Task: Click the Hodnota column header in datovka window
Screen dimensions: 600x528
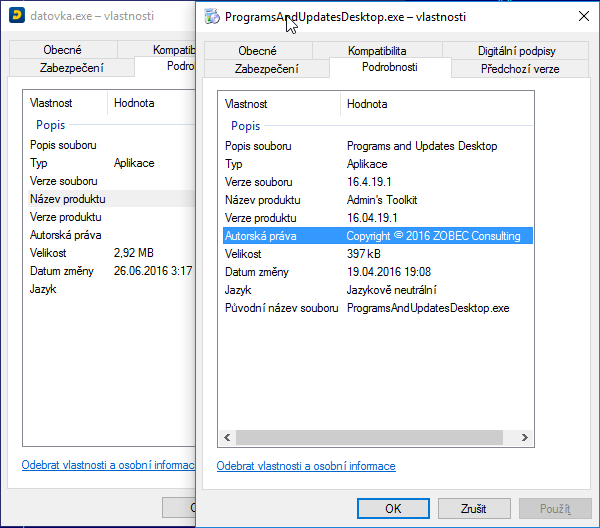Action: pos(151,103)
